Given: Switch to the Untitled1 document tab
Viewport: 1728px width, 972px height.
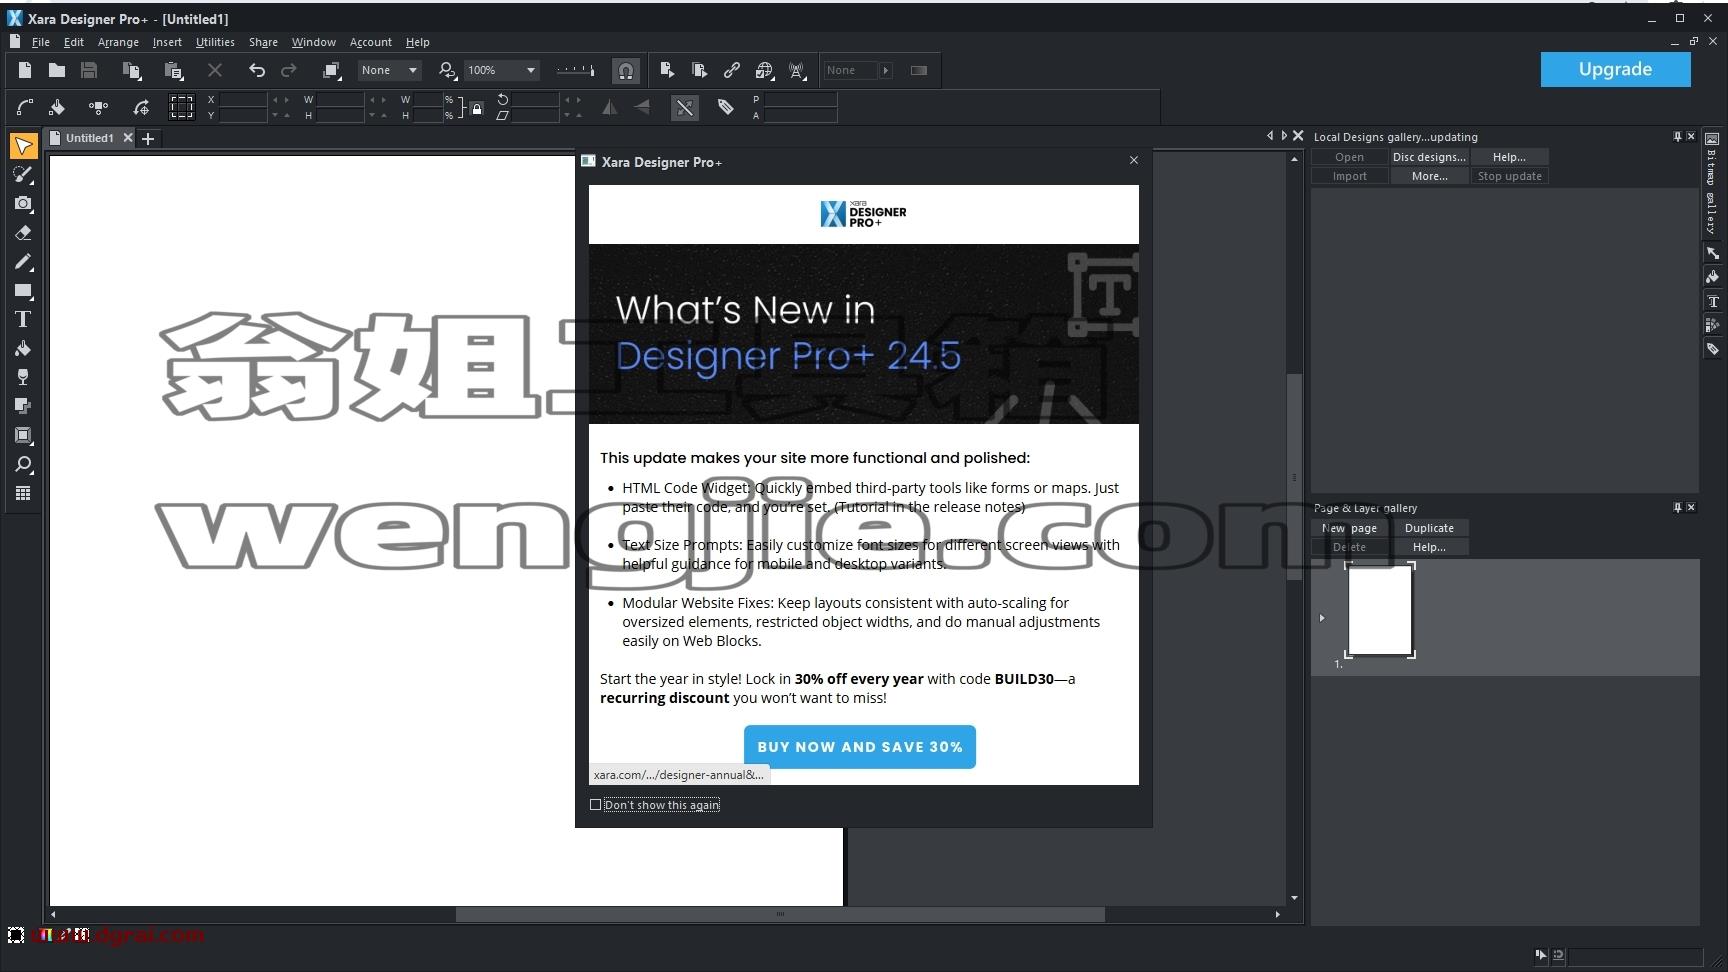Looking at the screenshot, I should pyautogui.click(x=89, y=138).
